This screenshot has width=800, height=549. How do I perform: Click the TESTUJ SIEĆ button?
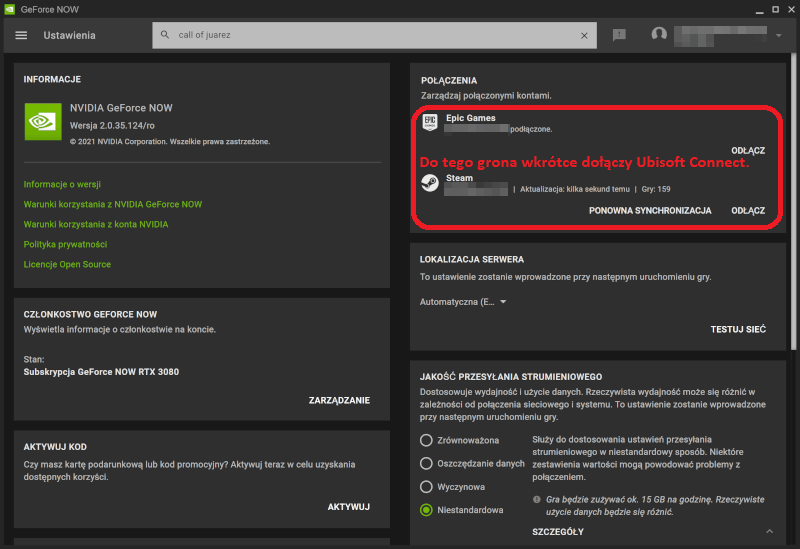pyautogui.click(x=738, y=330)
